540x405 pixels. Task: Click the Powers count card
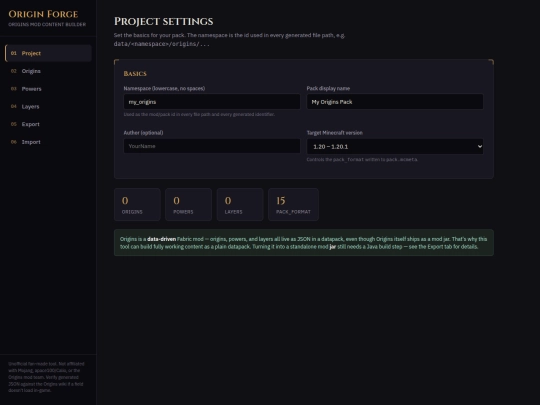tap(188, 205)
